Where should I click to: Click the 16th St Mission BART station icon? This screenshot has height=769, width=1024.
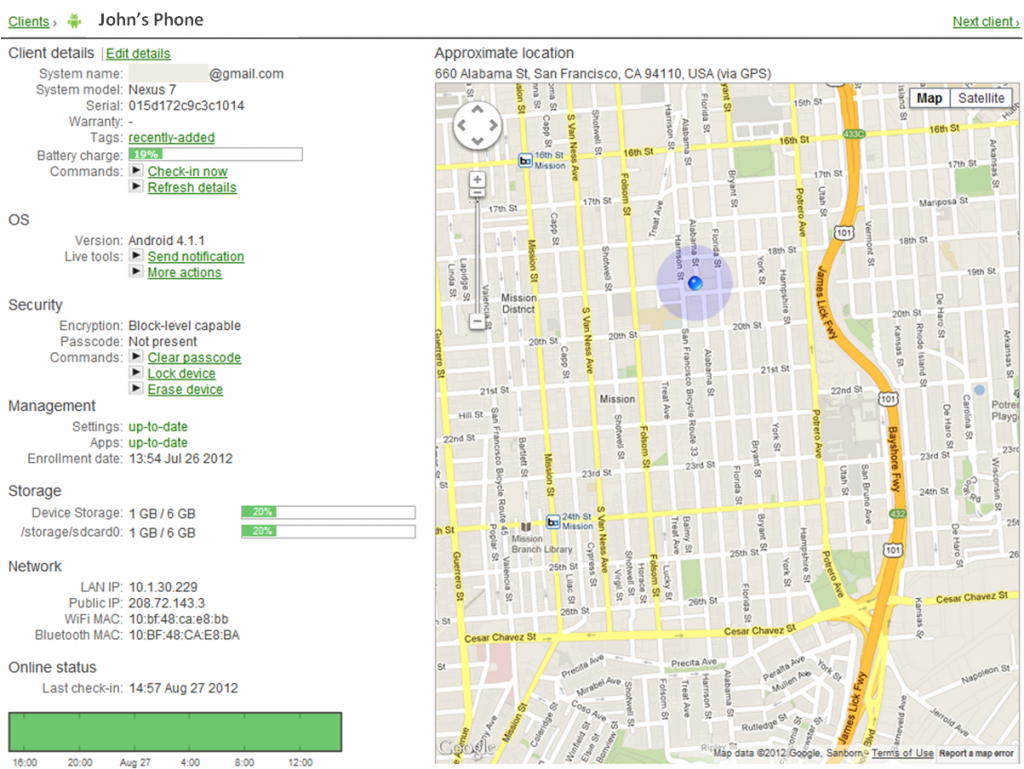[x=525, y=161]
